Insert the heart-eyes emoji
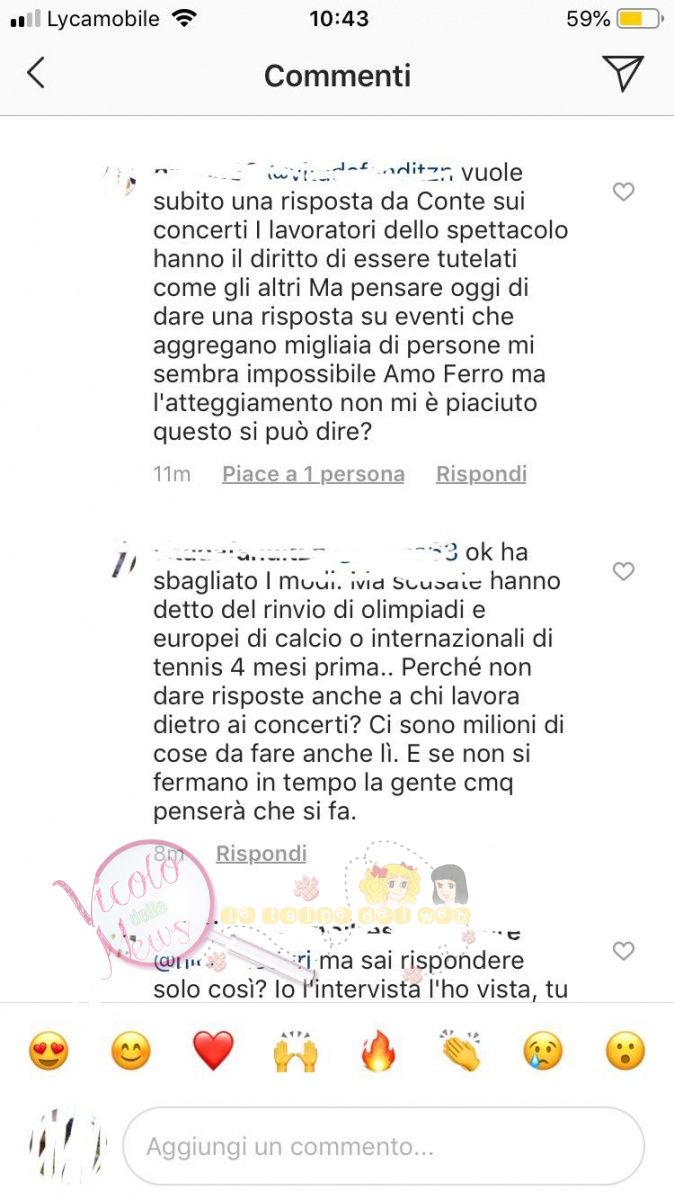The width and height of the screenshot is (674, 1200). (x=48, y=1052)
